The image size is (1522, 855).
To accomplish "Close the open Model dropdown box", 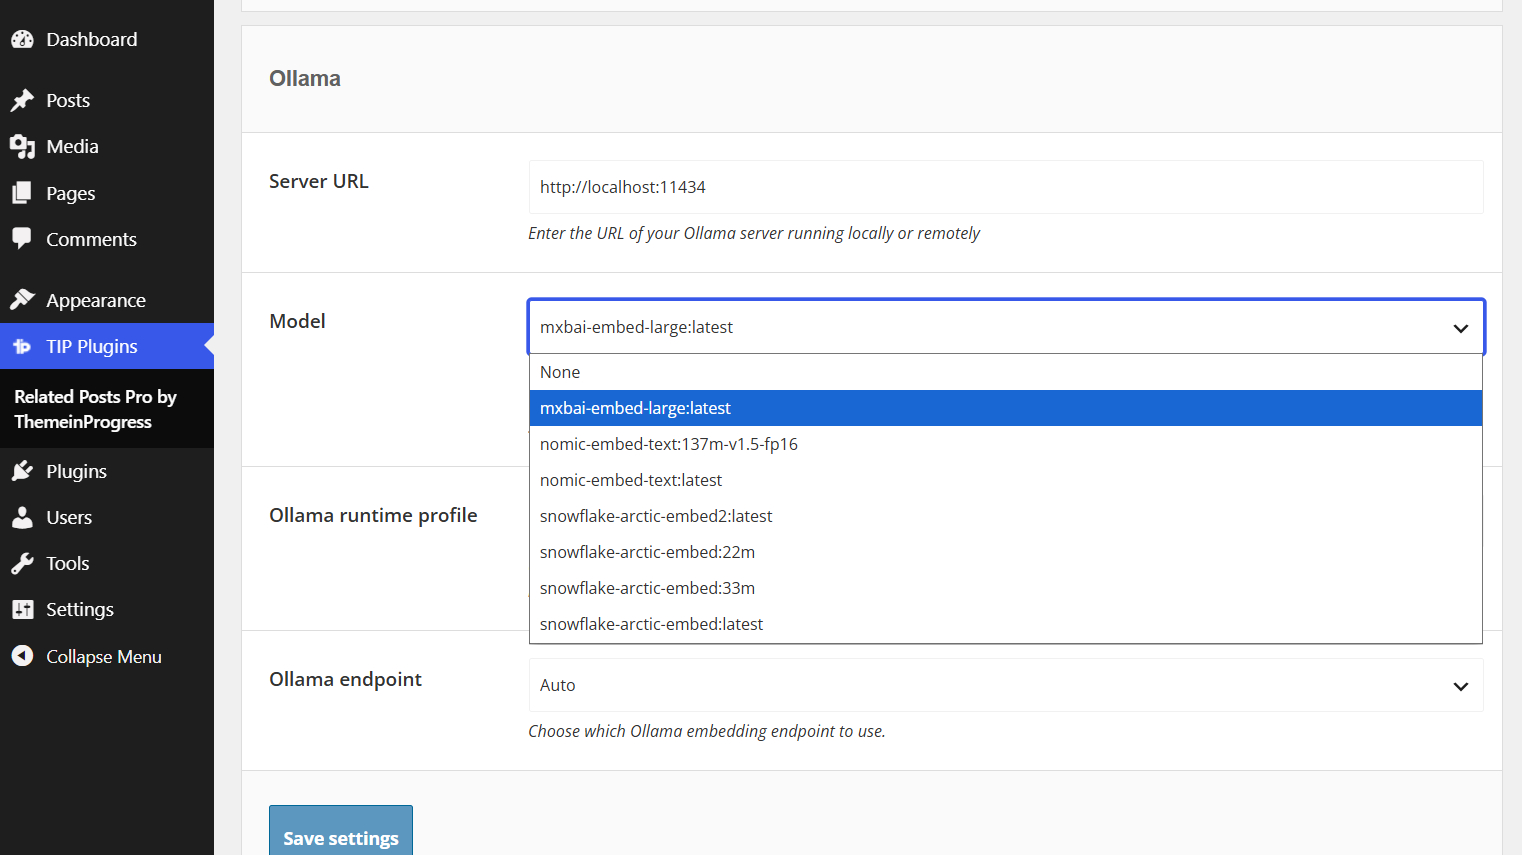I will coord(1006,327).
